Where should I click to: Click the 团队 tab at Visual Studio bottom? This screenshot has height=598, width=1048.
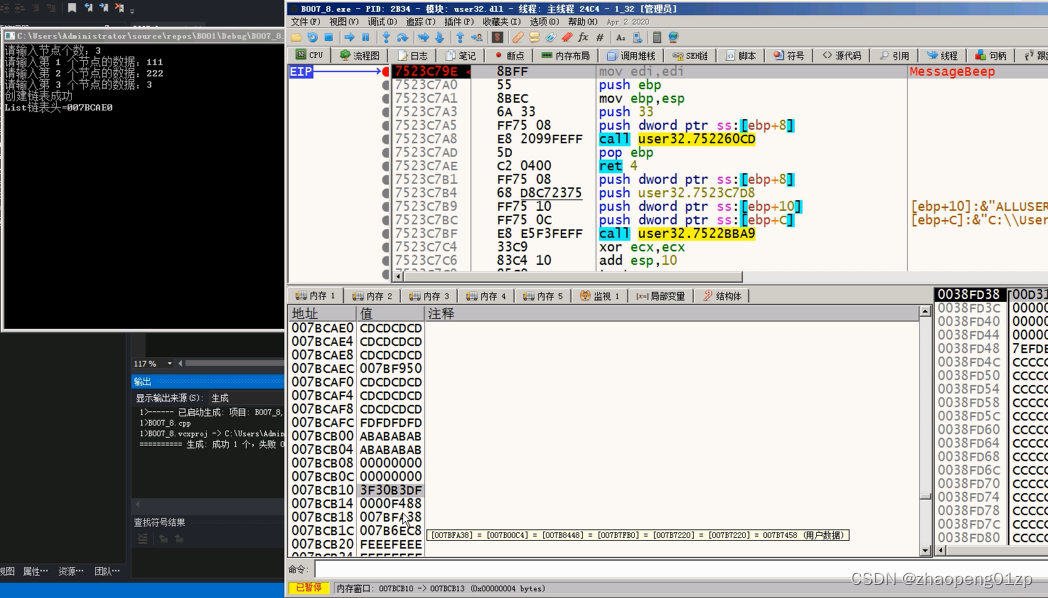point(107,571)
